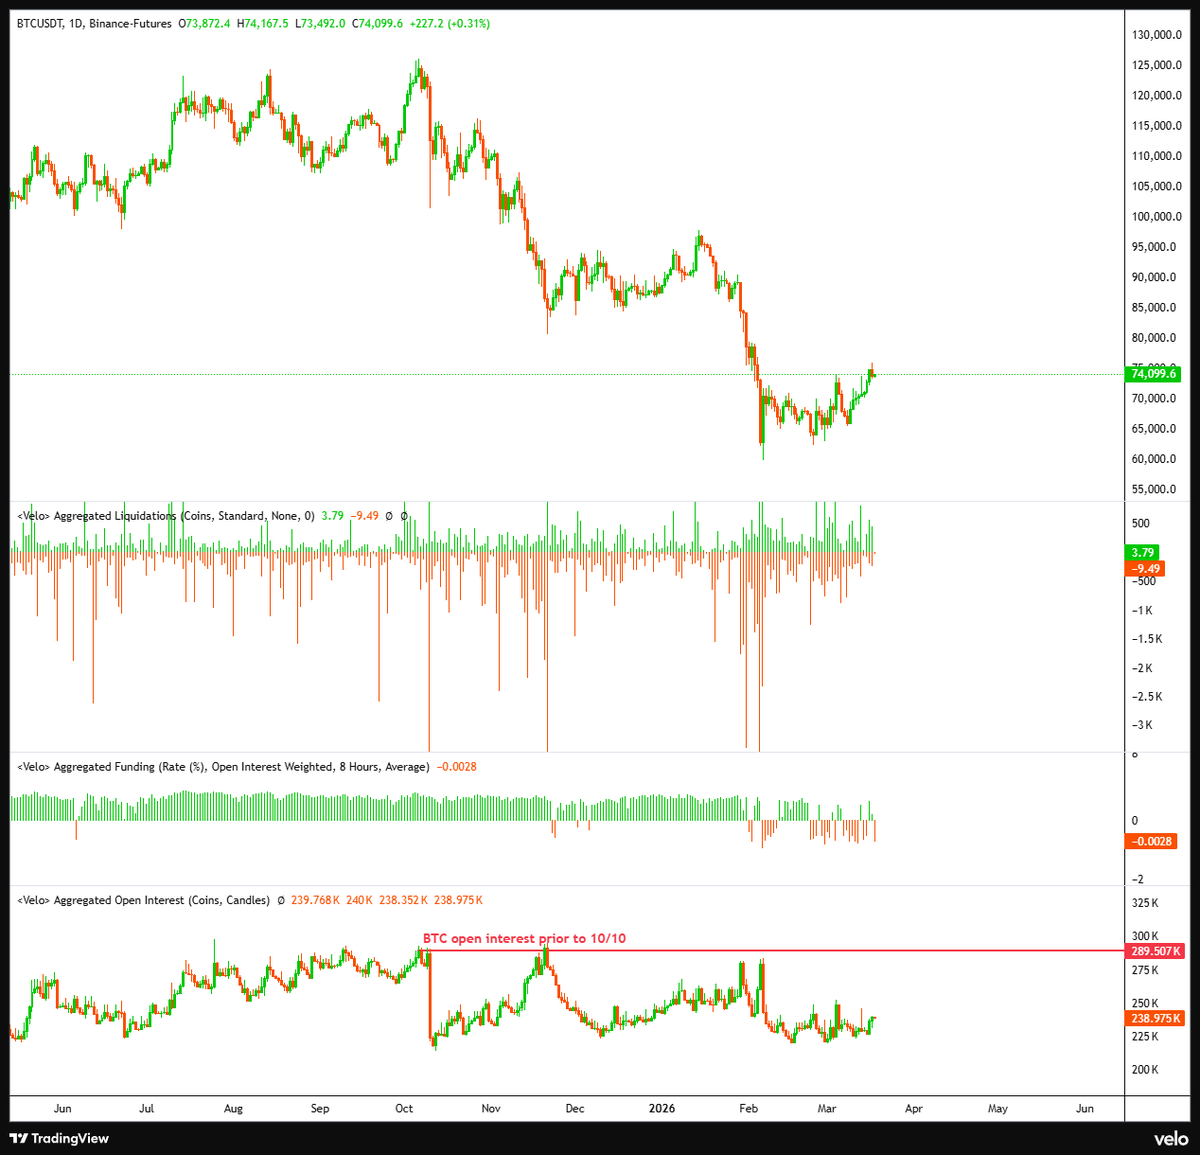Click the red 289.507K axis tag
The width and height of the screenshot is (1200, 1155).
[1155, 951]
